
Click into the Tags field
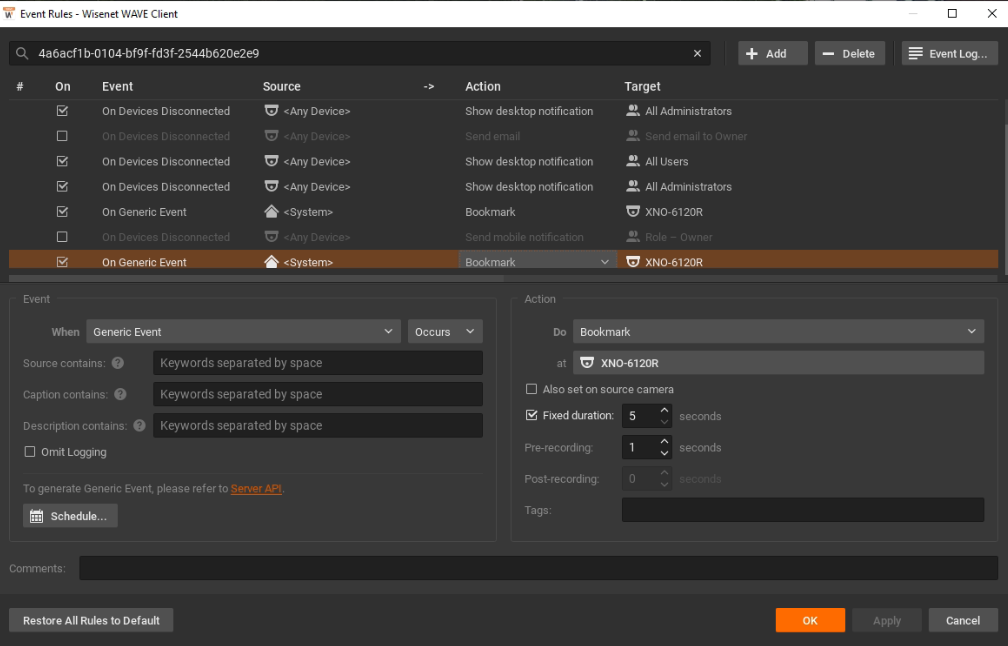pos(803,510)
